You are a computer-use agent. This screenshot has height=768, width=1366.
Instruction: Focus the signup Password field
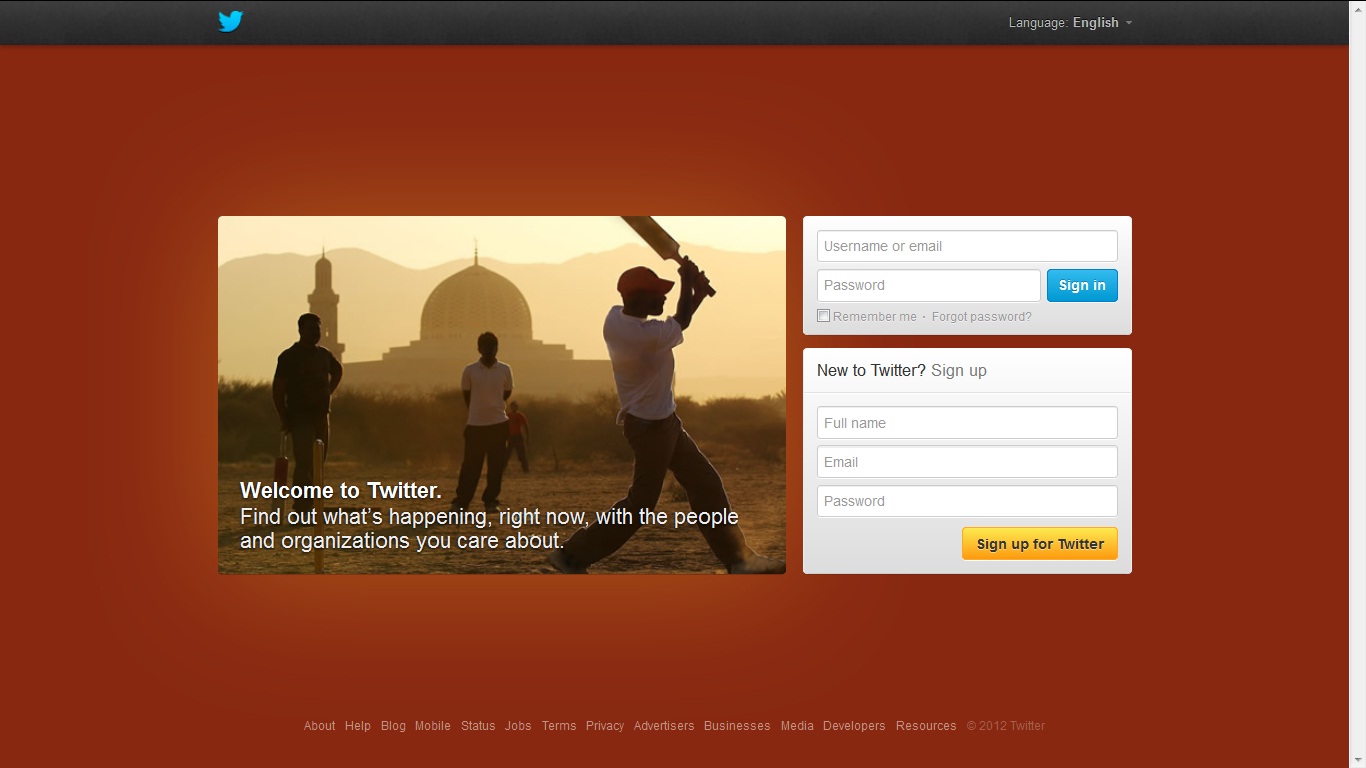pos(967,501)
